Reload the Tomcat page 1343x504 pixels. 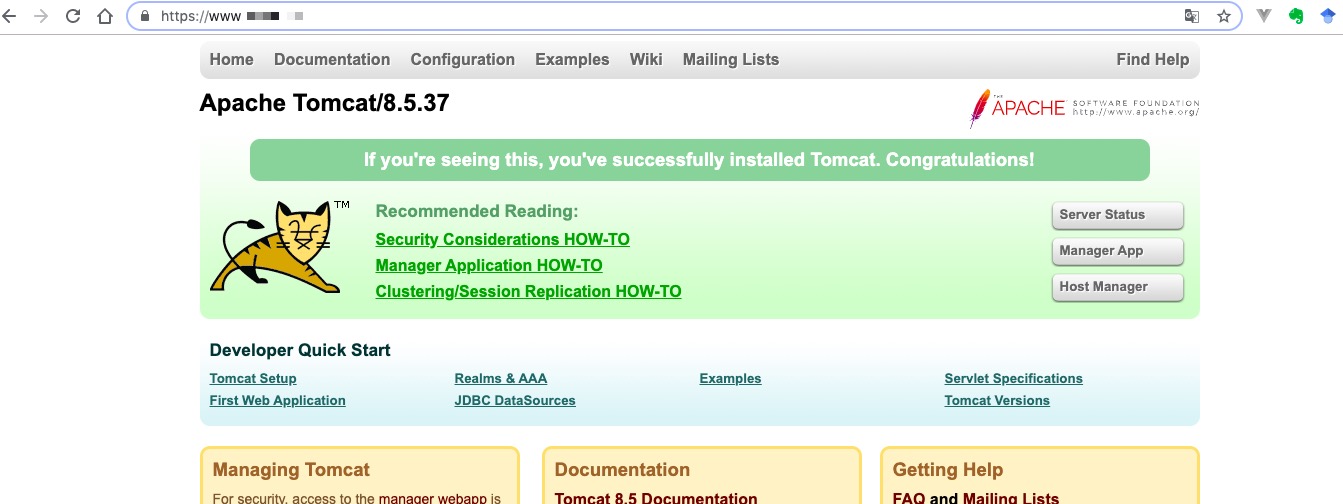coord(73,16)
